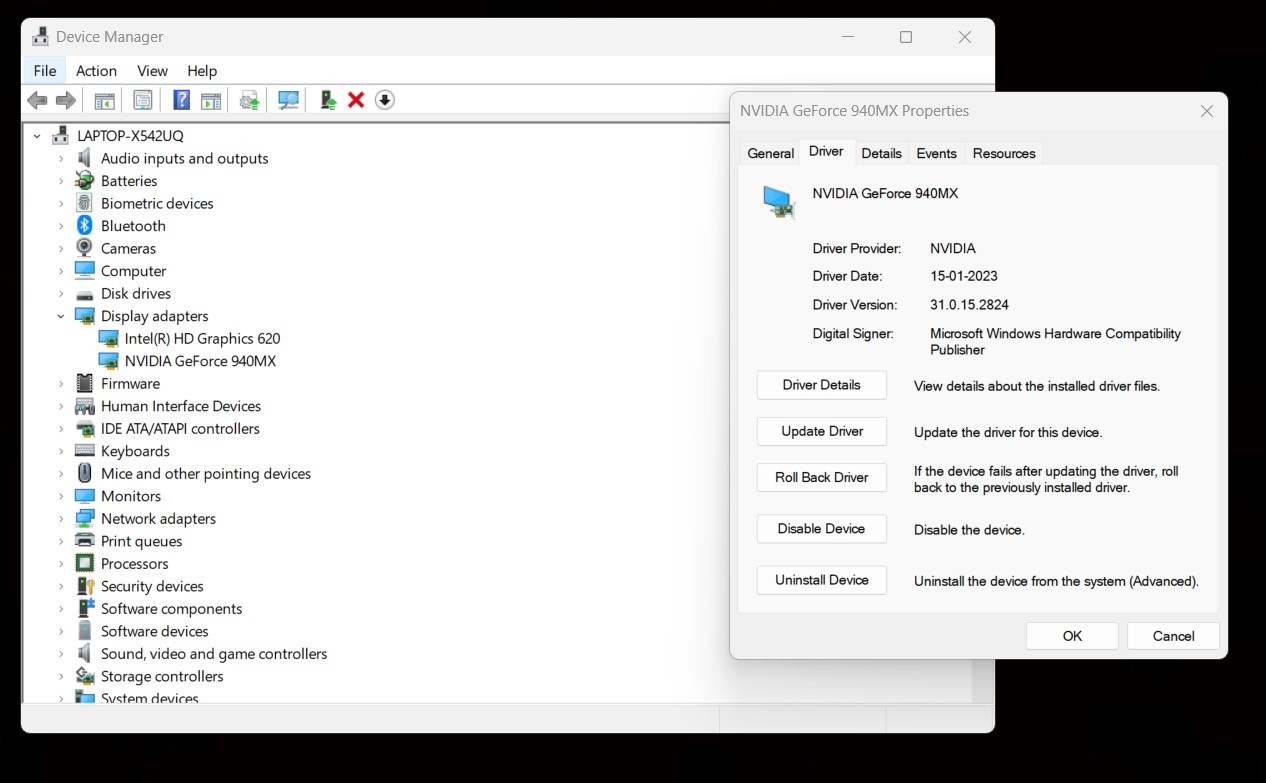Image resolution: width=1266 pixels, height=783 pixels.
Task: Open the File menu
Action: click(45, 71)
